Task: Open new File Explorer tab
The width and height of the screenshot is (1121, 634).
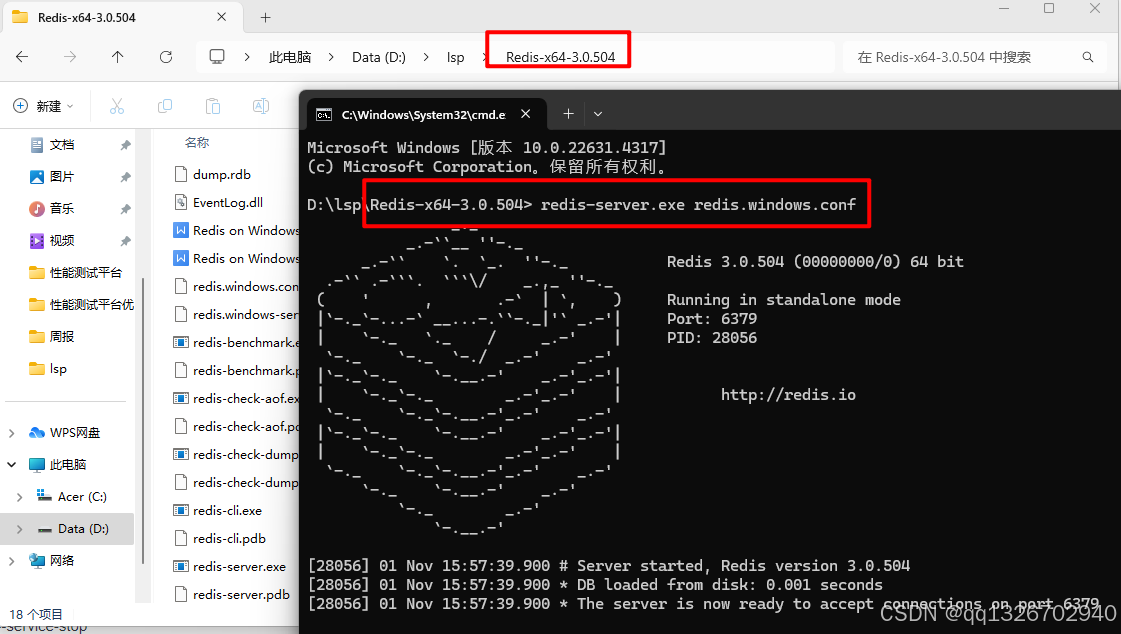Action: (x=265, y=17)
